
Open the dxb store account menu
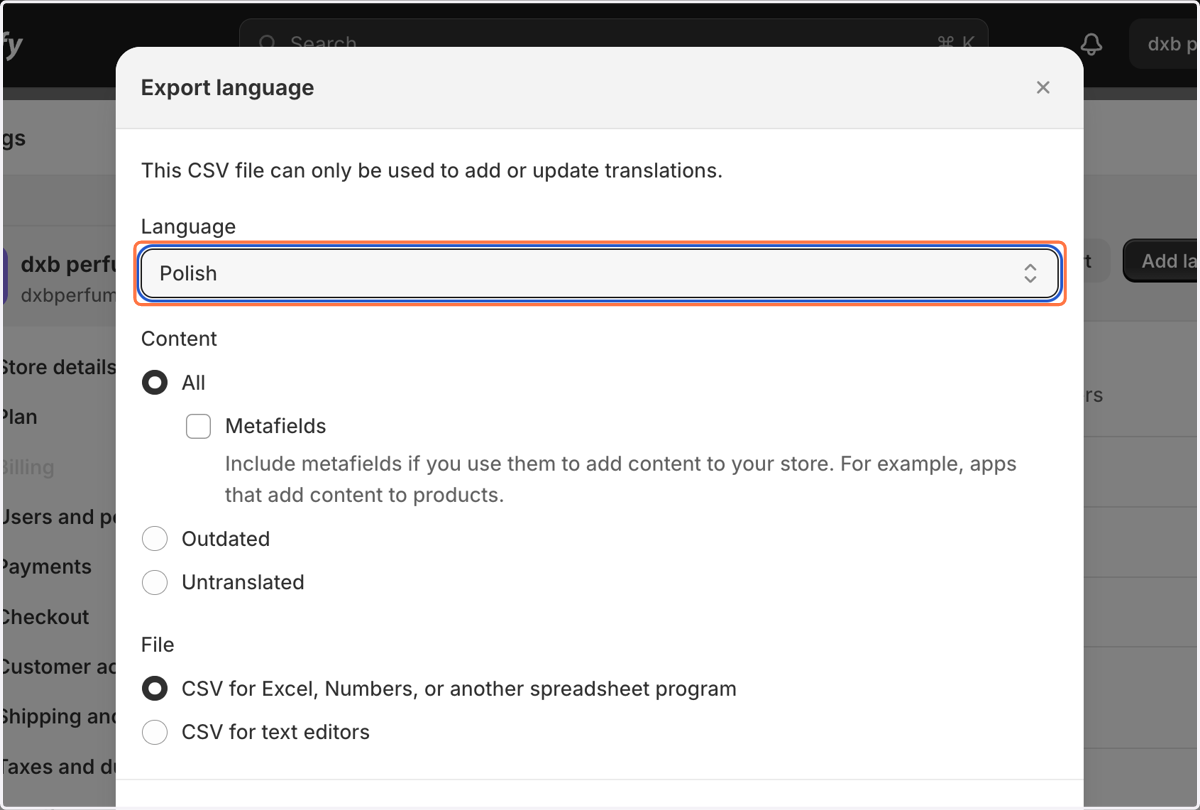[x=1164, y=44]
